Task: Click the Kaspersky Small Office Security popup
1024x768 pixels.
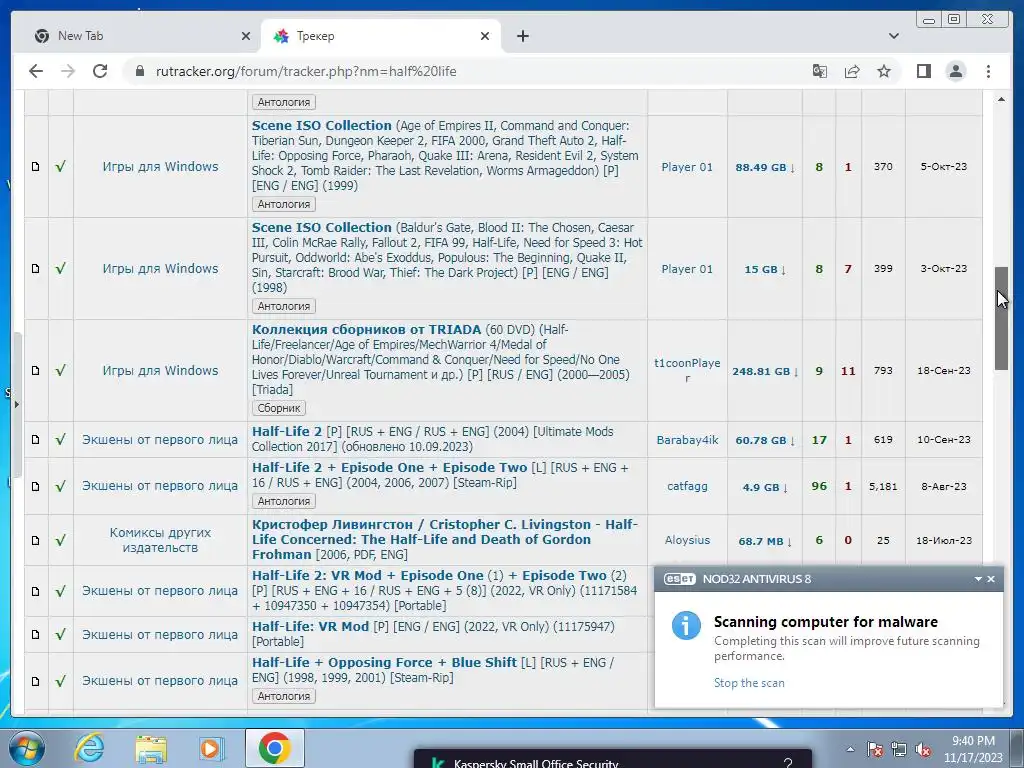Action: point(613,760)
